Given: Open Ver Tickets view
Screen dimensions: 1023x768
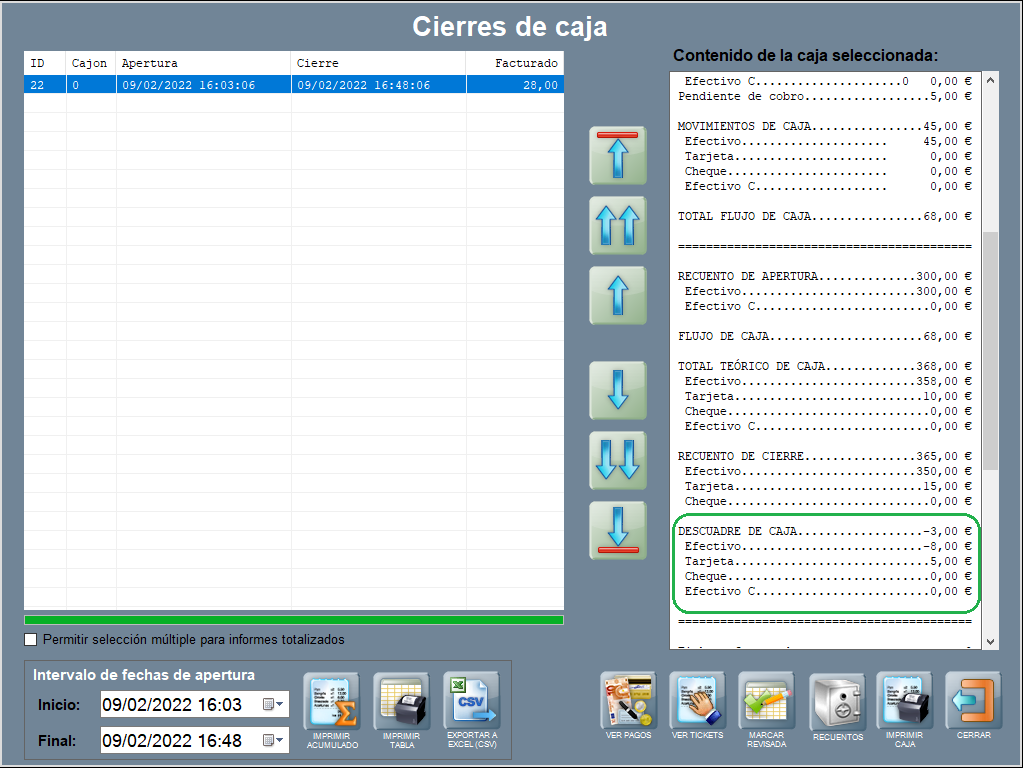Looking at the screenshot, I should [x=697, y=700].
